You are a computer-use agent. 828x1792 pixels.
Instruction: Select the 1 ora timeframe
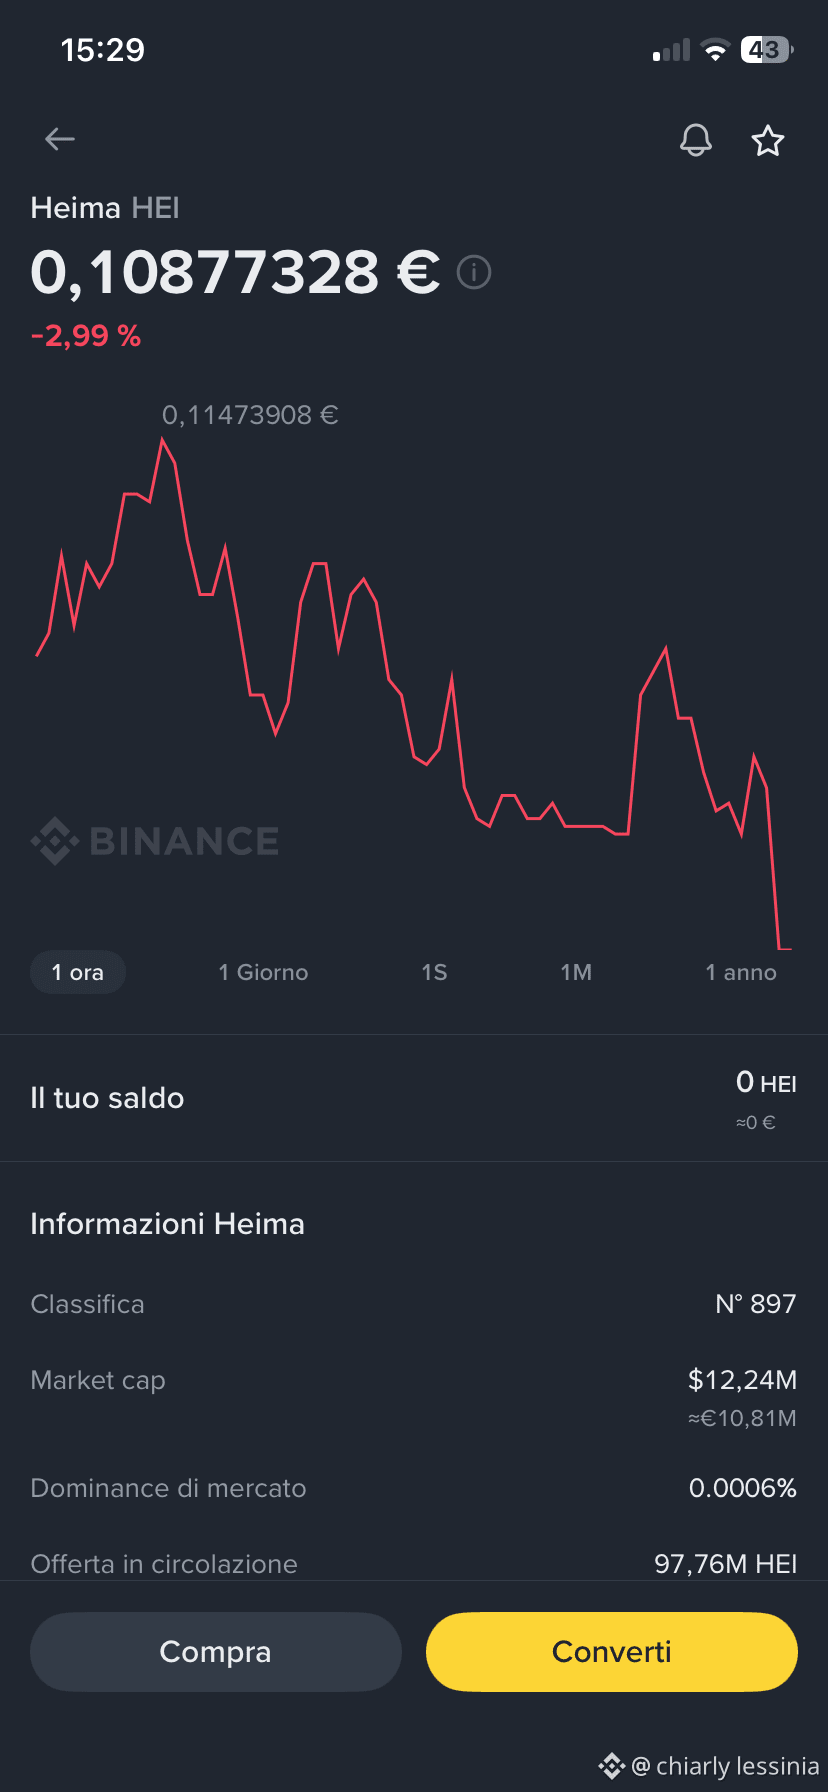tap(78, 972)
